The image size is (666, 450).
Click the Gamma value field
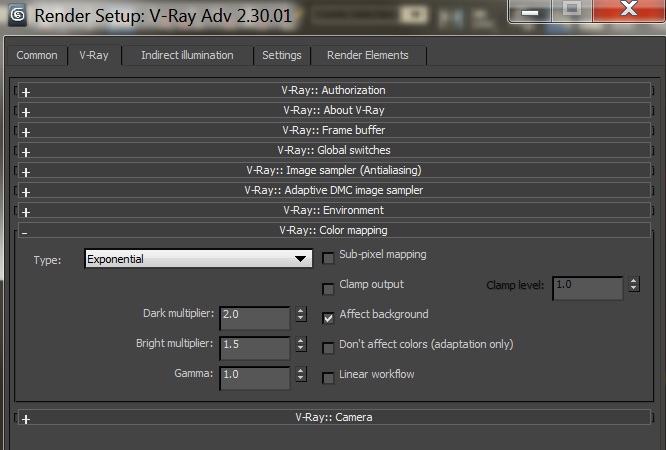click(255, 378)
